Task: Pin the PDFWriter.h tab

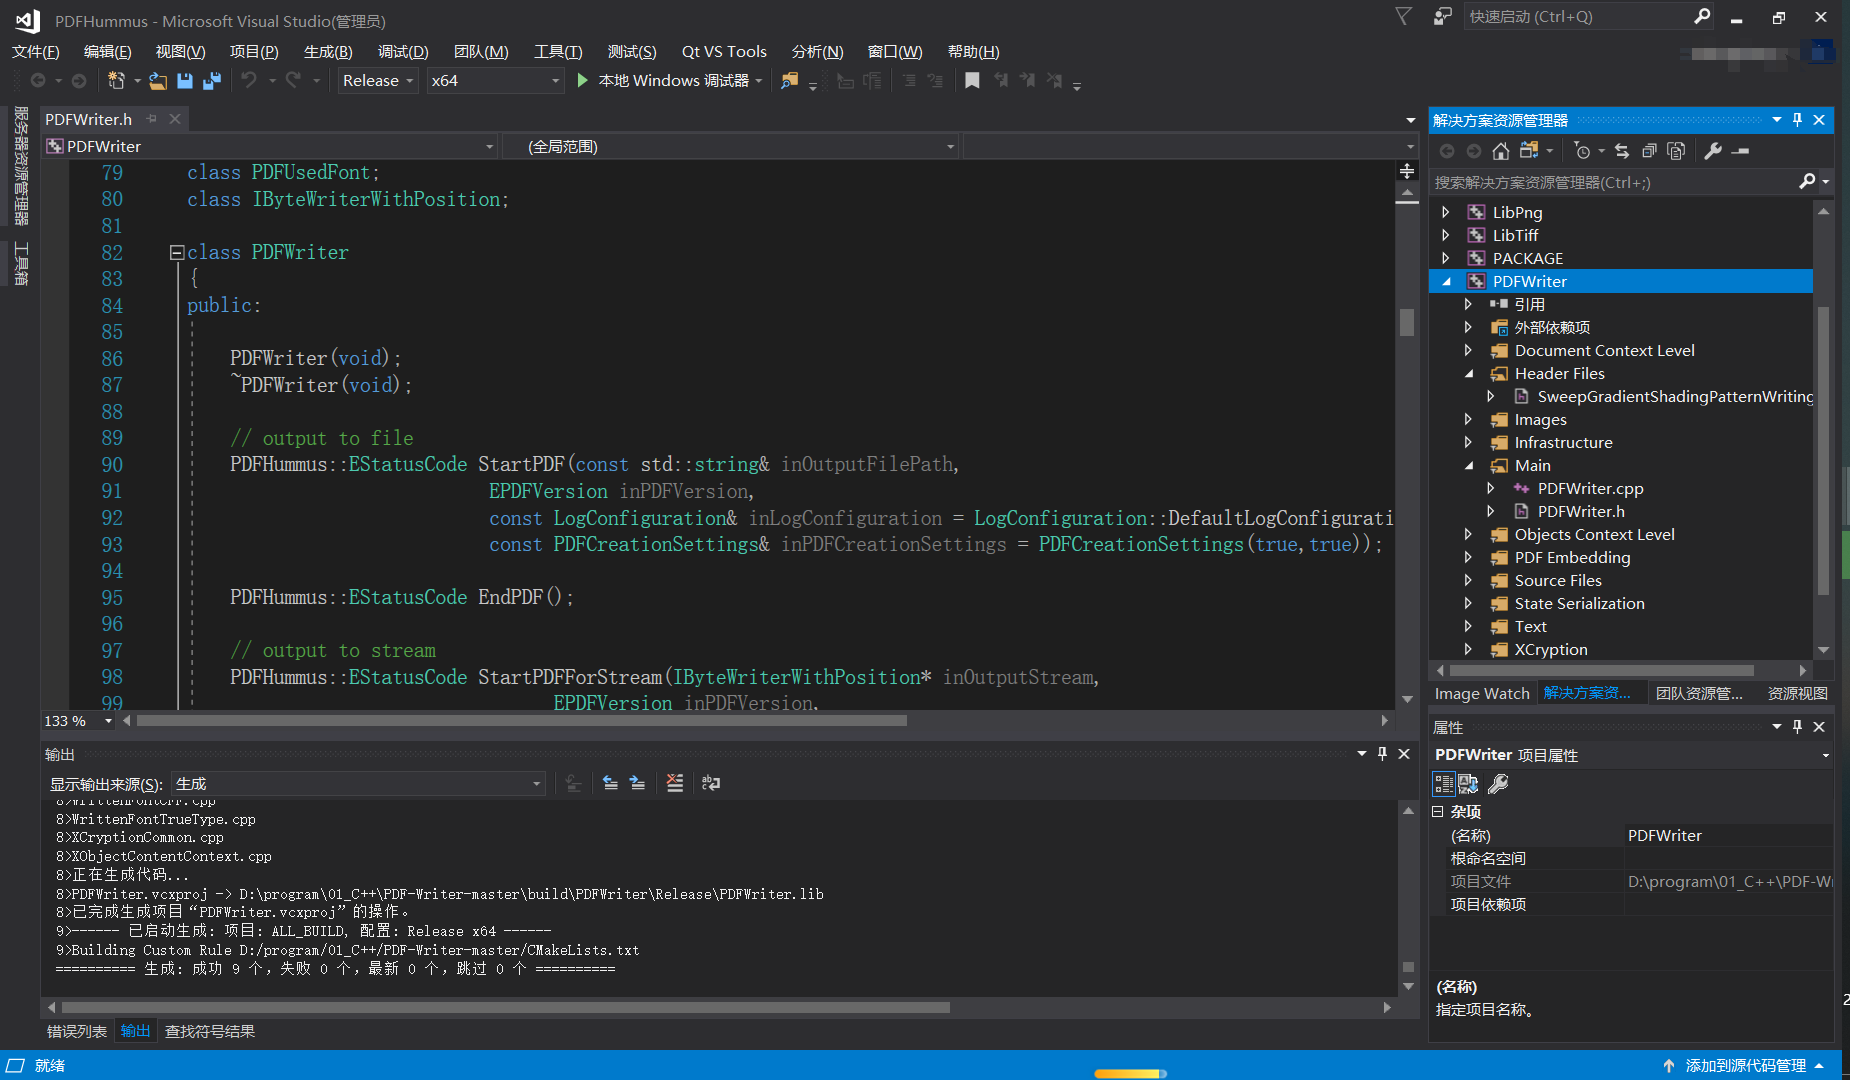Action: point(152,118)
